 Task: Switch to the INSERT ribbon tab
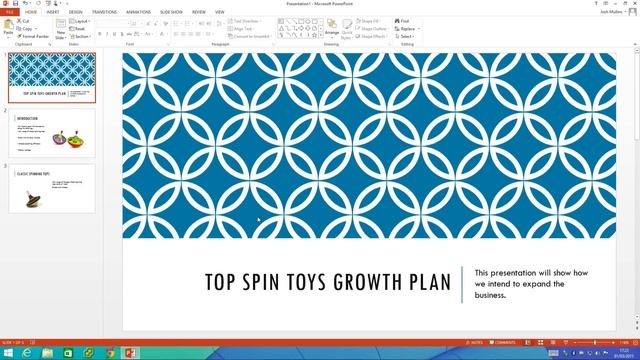(53, 12)
